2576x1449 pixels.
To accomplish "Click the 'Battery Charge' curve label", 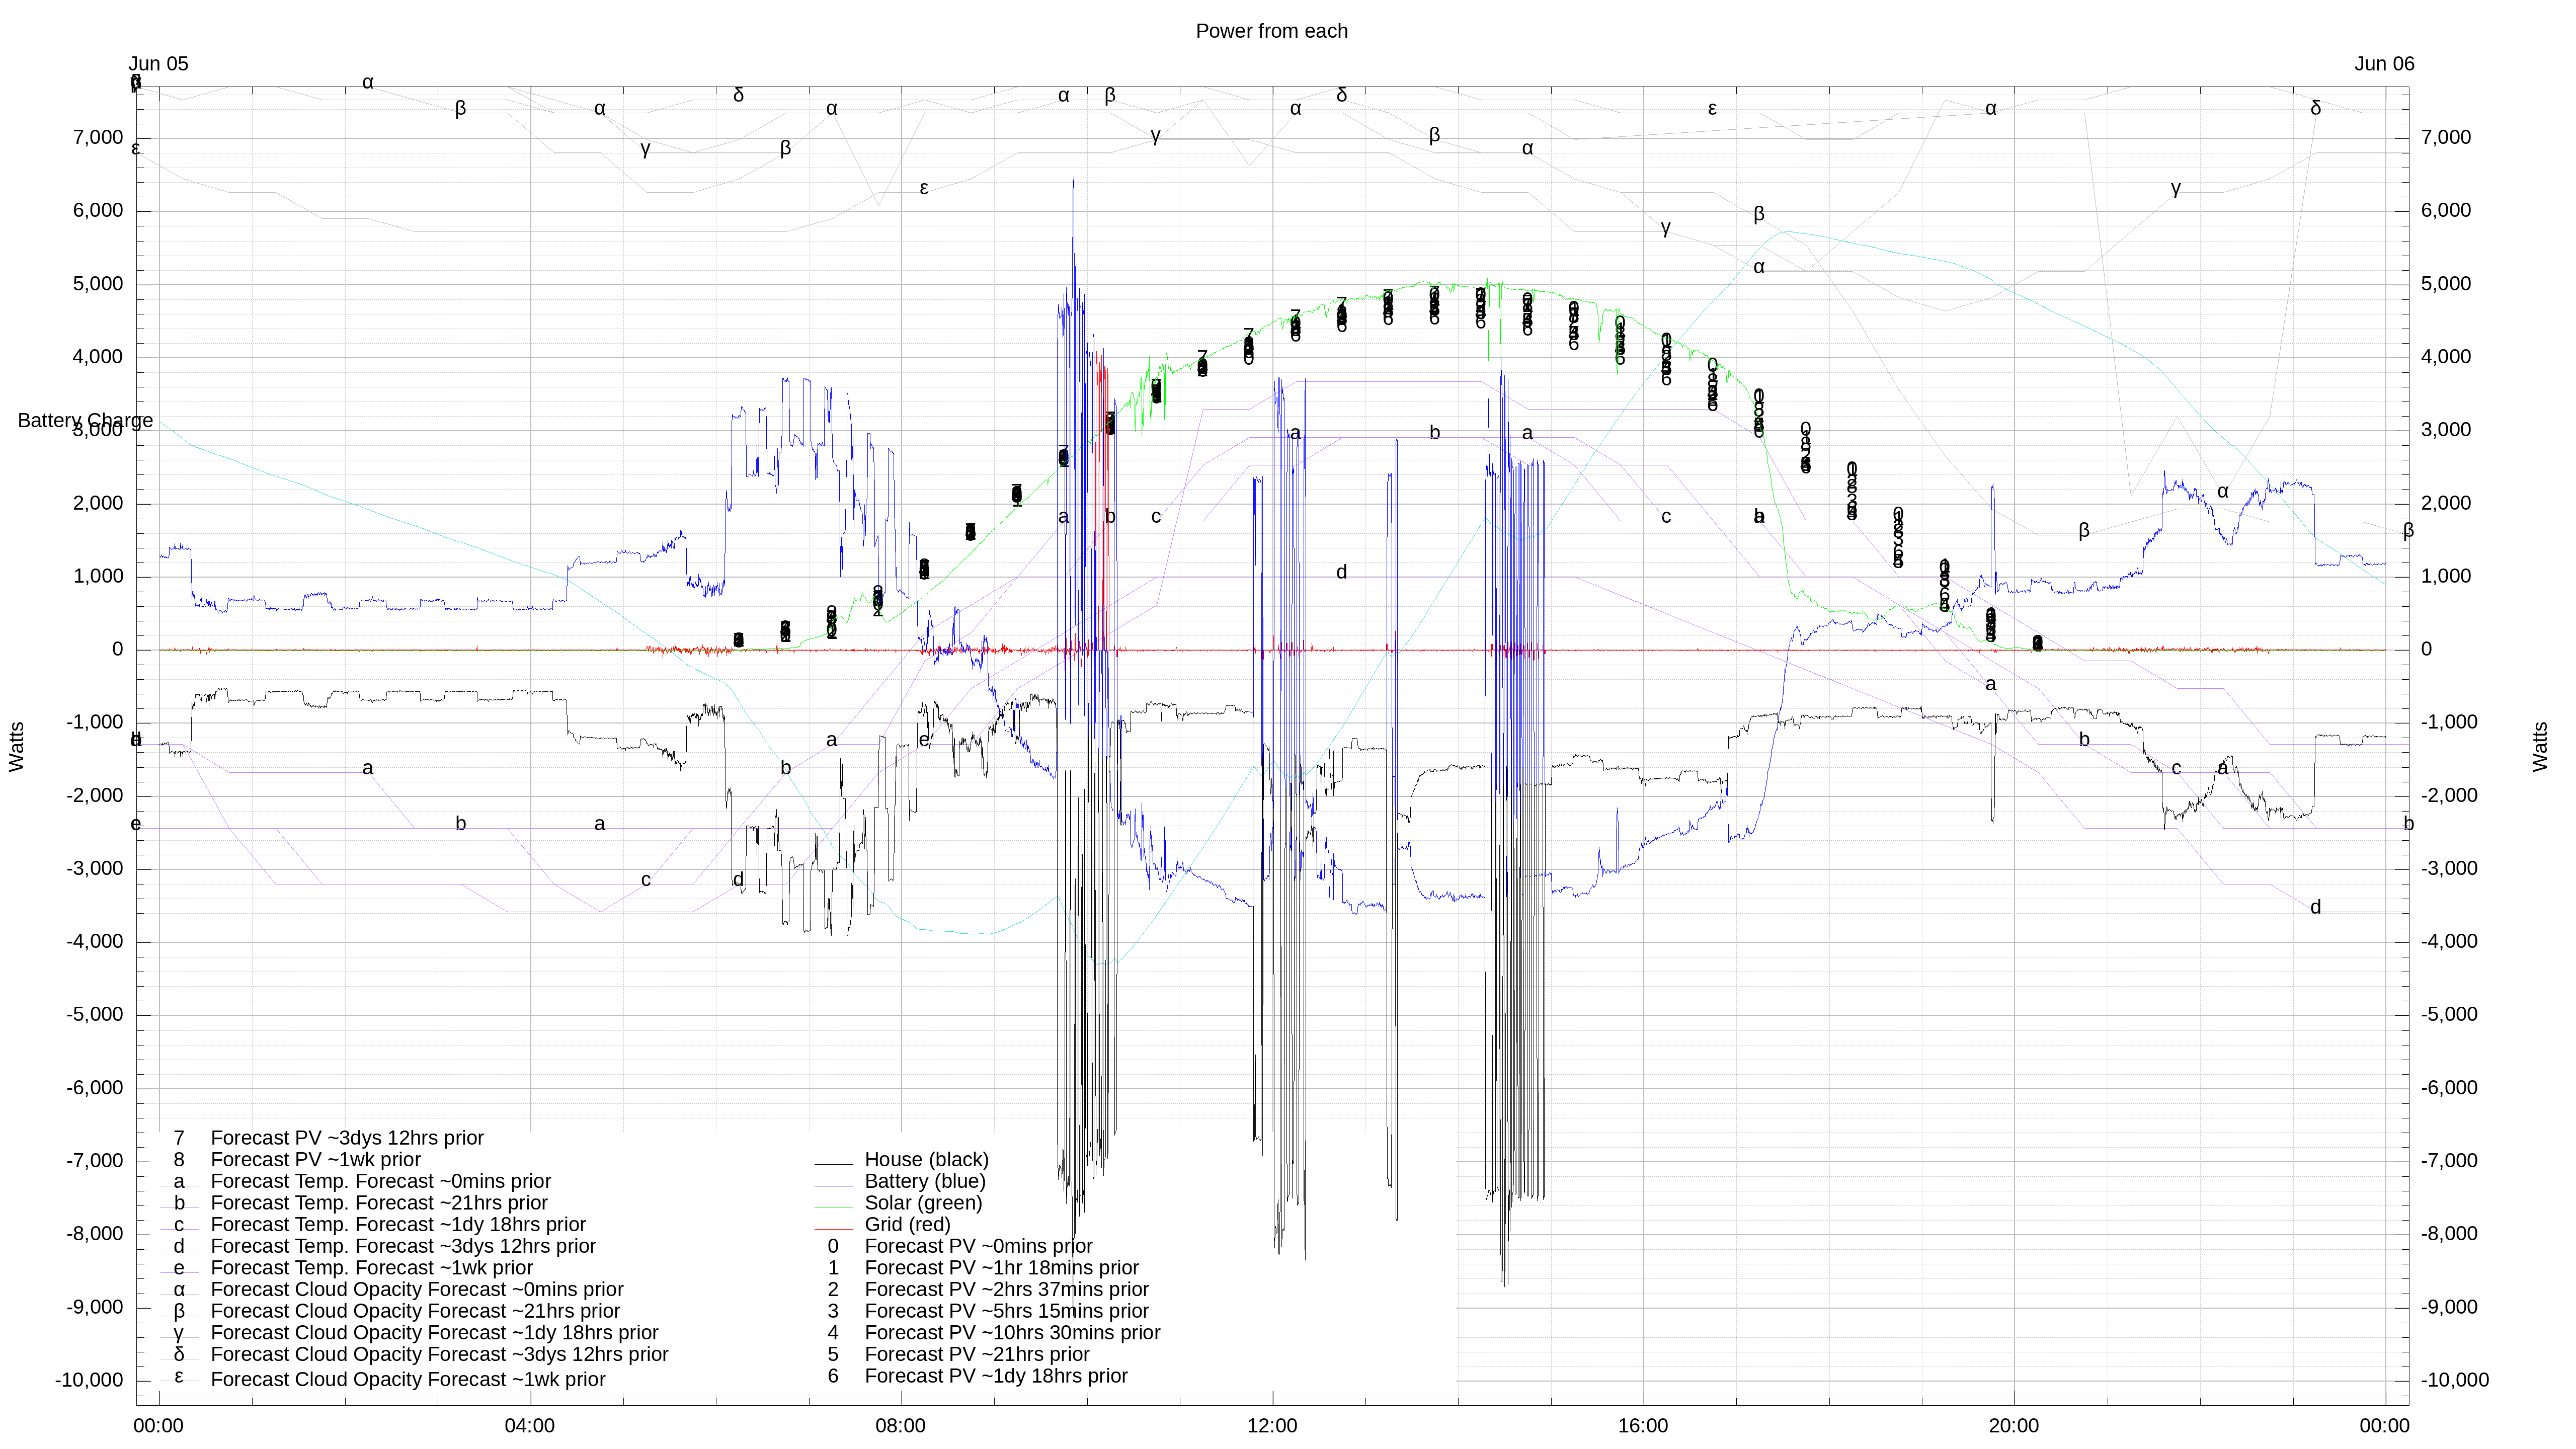I will click(85, 421).
